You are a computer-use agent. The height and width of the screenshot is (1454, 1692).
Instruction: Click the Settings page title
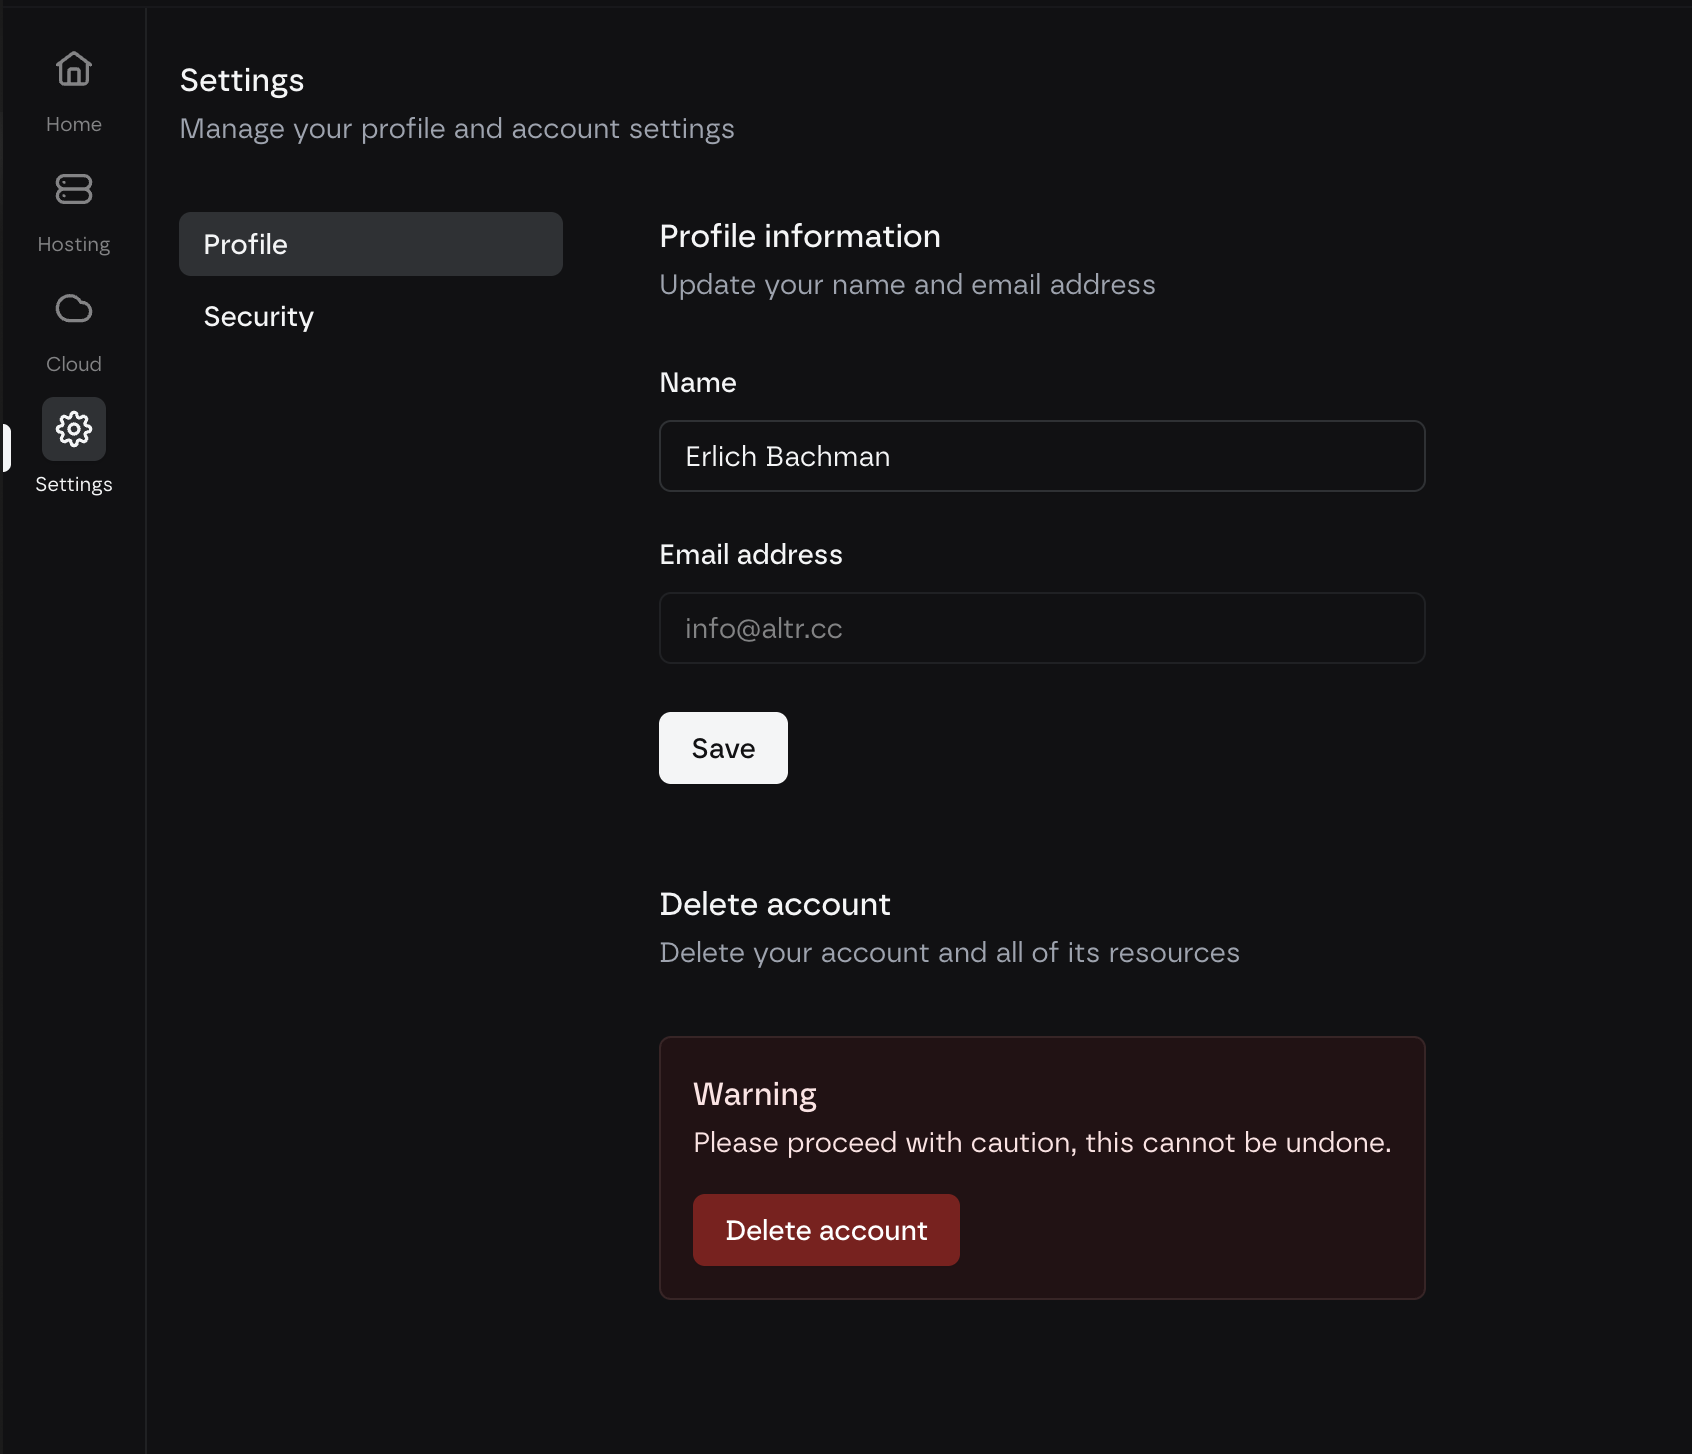[242, 80]
